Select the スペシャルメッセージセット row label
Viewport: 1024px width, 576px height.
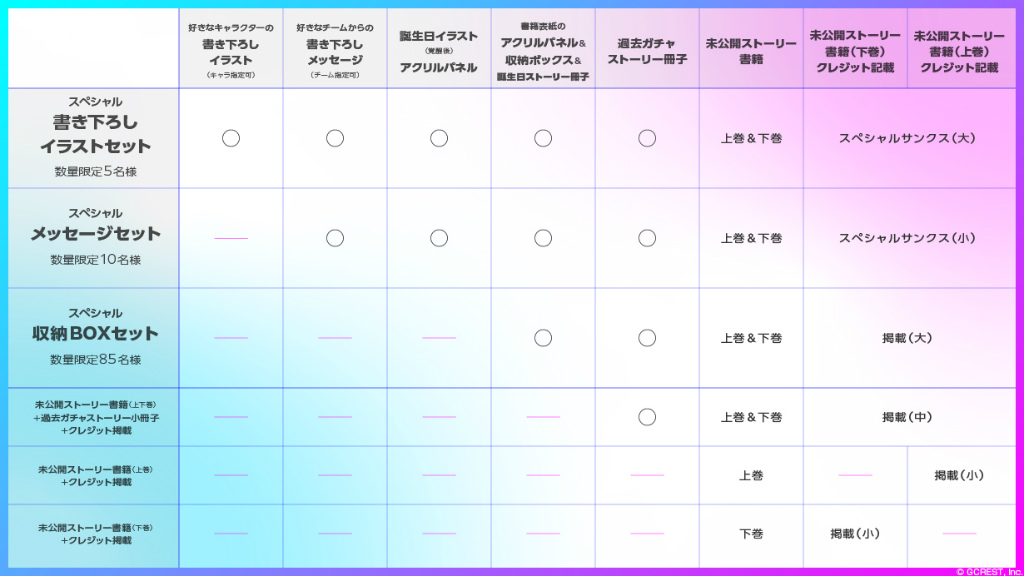tap(96, 234)
